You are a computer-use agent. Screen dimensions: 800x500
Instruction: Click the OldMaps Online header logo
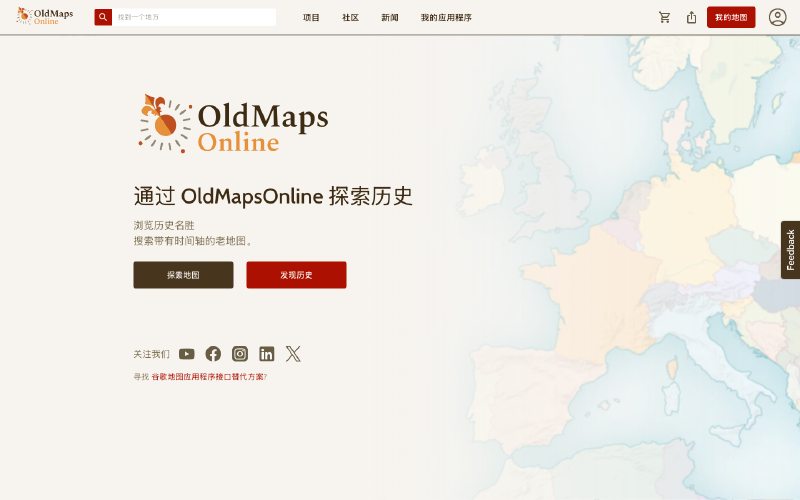tap(45, 17)
